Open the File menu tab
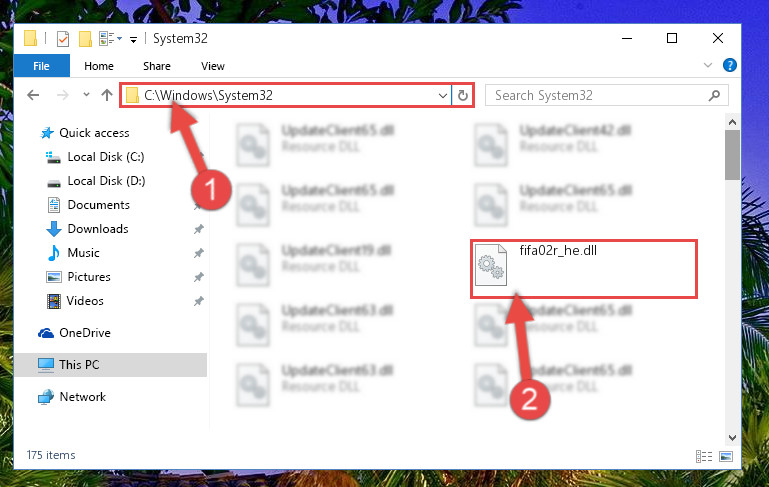 [x=41, y=66]
